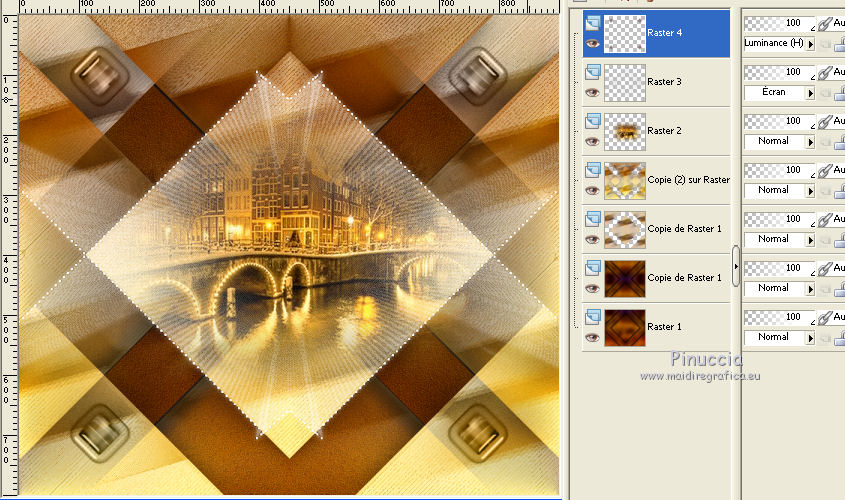
Task: Hide the Raster 4 layer with its eye
Action: (x=593, y=44)
